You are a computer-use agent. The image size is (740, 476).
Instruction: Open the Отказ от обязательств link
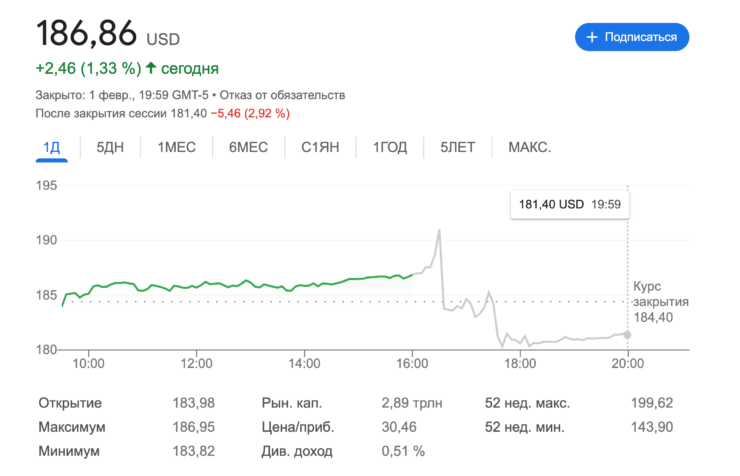[x=282, y=95]
